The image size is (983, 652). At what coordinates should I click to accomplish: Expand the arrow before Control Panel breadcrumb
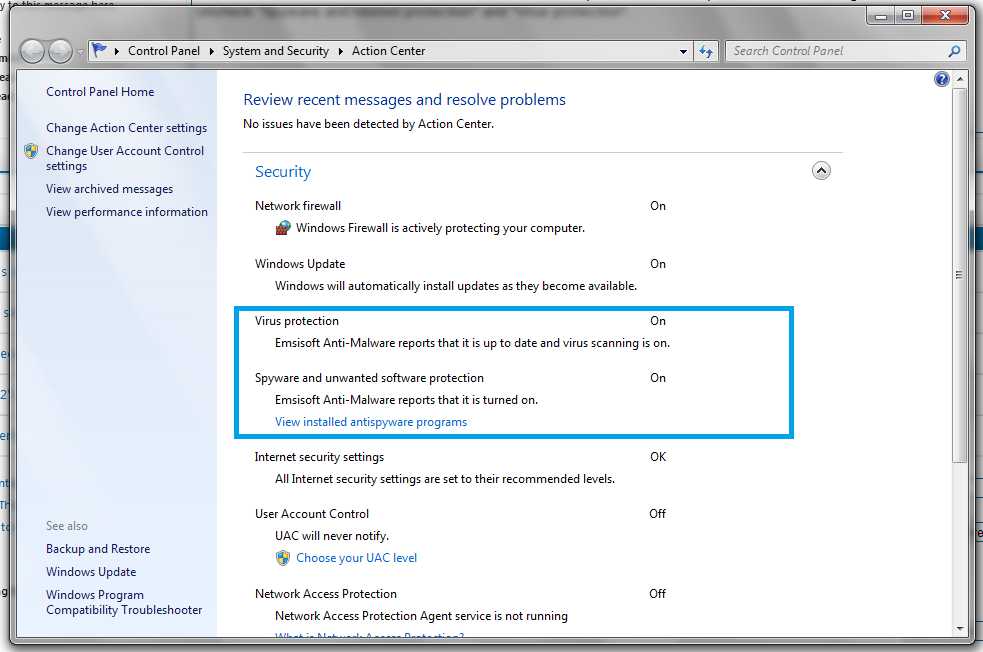(x=117, y=51)
